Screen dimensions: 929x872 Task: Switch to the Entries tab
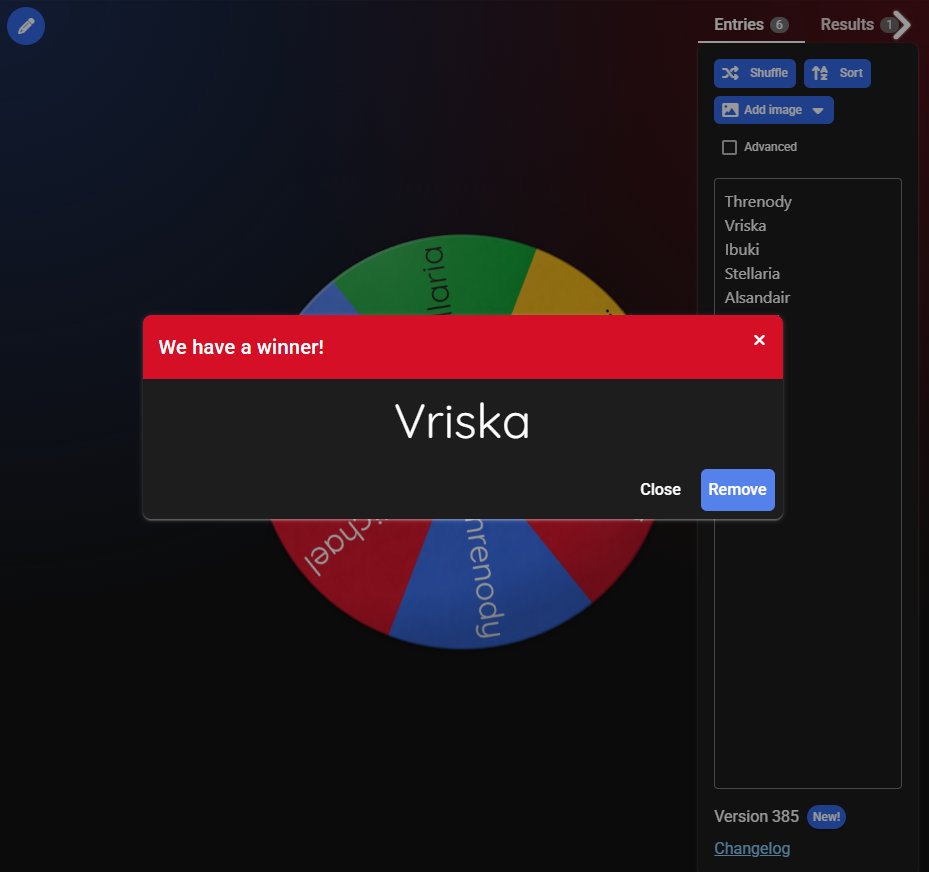[751, 24]
